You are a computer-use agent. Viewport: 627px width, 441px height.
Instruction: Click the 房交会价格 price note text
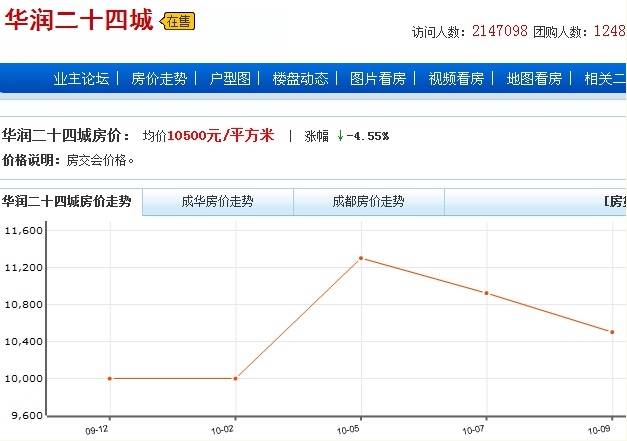click(x=100, y=160)
